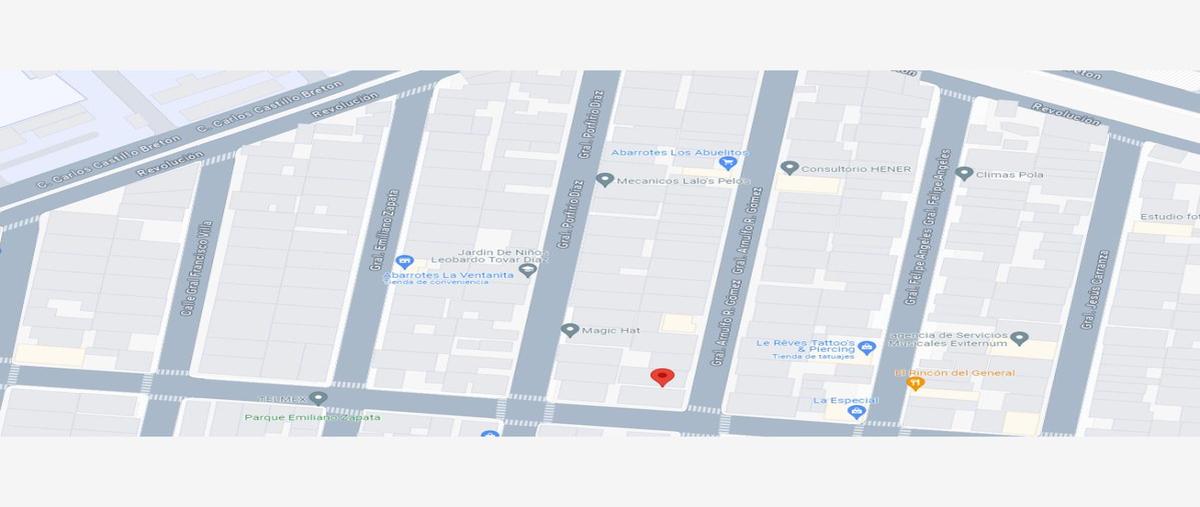The width and height of the screenshot is (1200, 507).
Task: Click Le Rêves Tattoo's & Piercing icon
Action: click(x=867, y=348)
